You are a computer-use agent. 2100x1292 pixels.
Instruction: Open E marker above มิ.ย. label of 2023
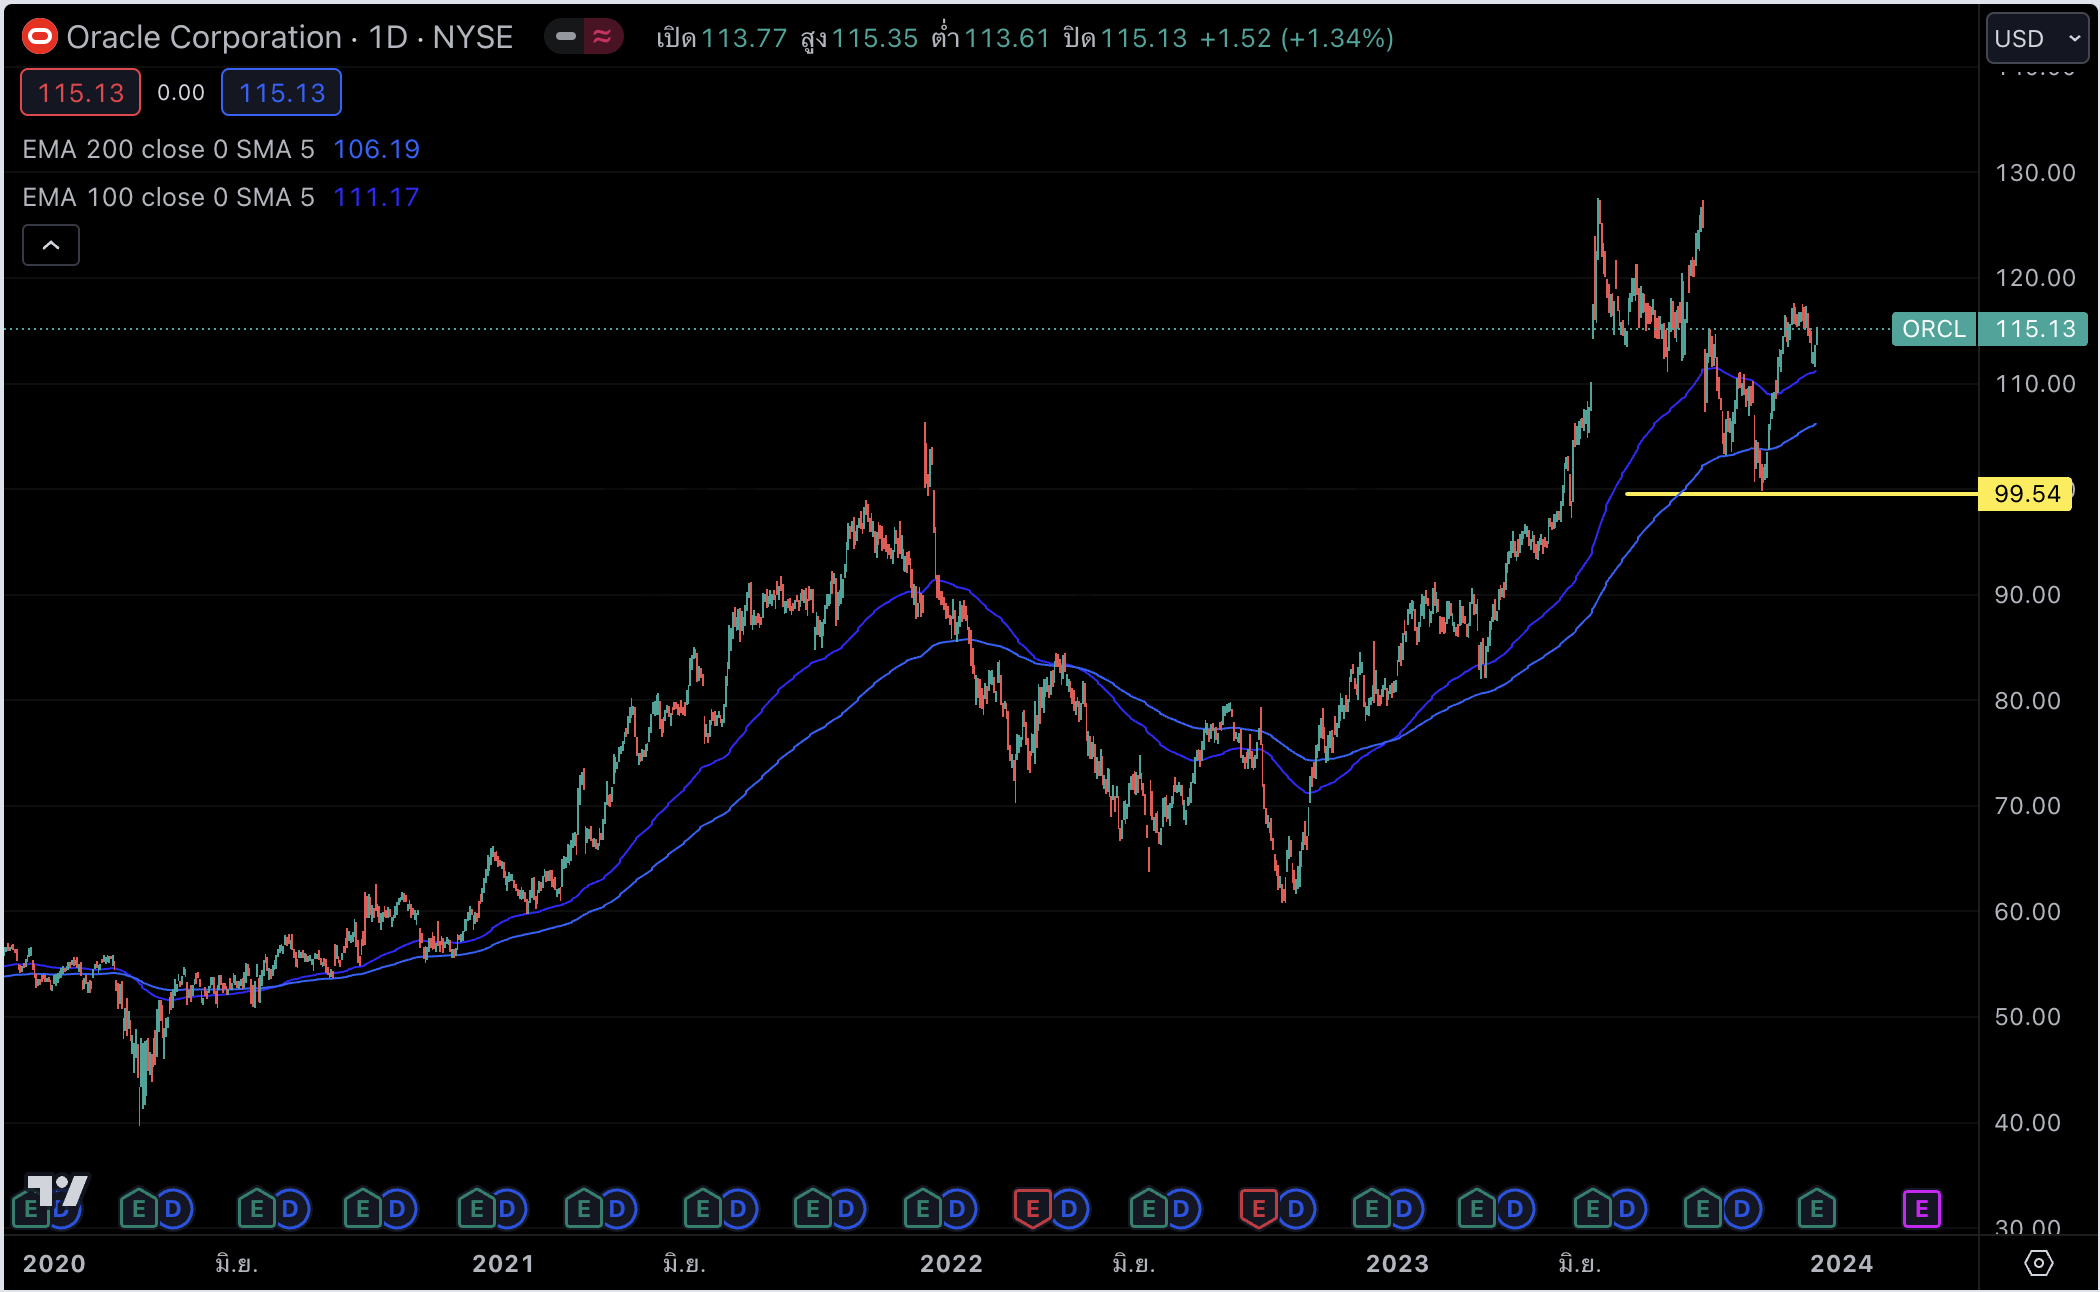[x=1593, y=1210]
